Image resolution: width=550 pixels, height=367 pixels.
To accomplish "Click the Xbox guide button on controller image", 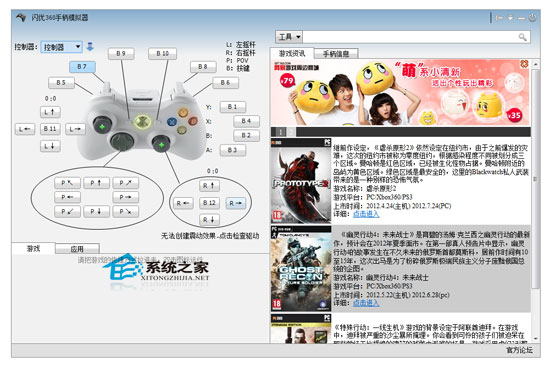I will click(x=142, y=122).
